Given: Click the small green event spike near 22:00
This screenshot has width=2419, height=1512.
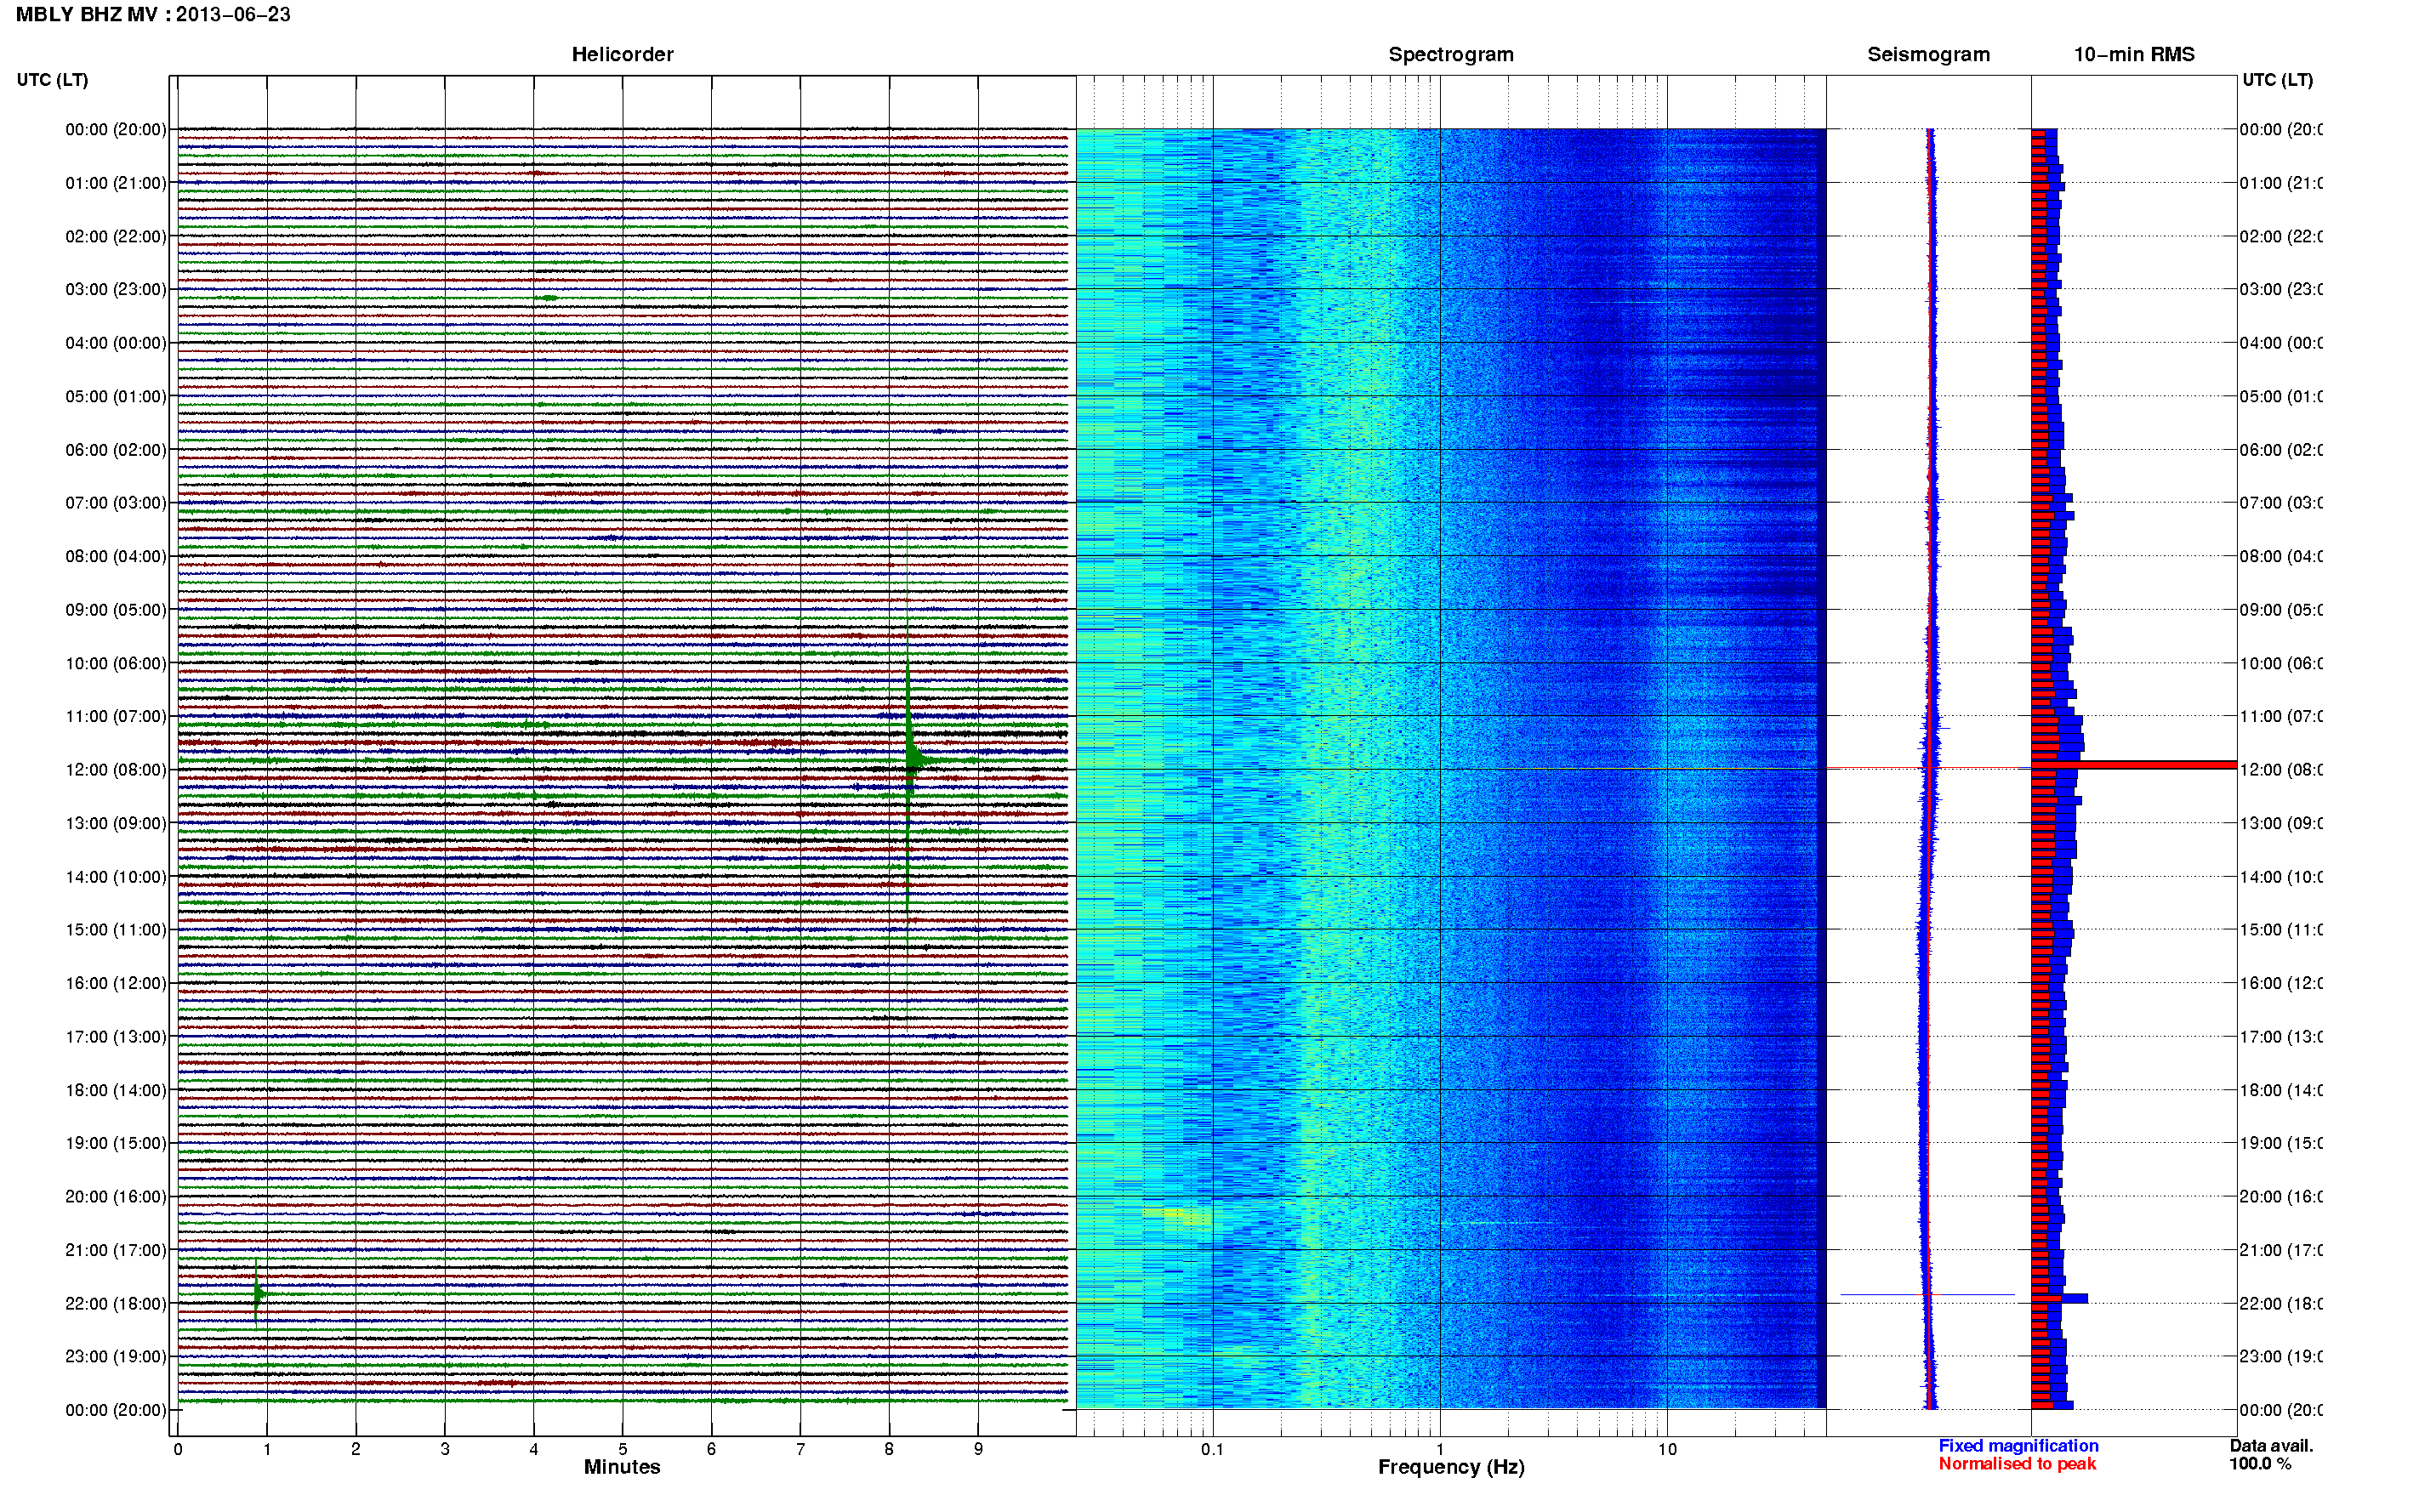Looking at the screenshot, I should coord(256,1294).
